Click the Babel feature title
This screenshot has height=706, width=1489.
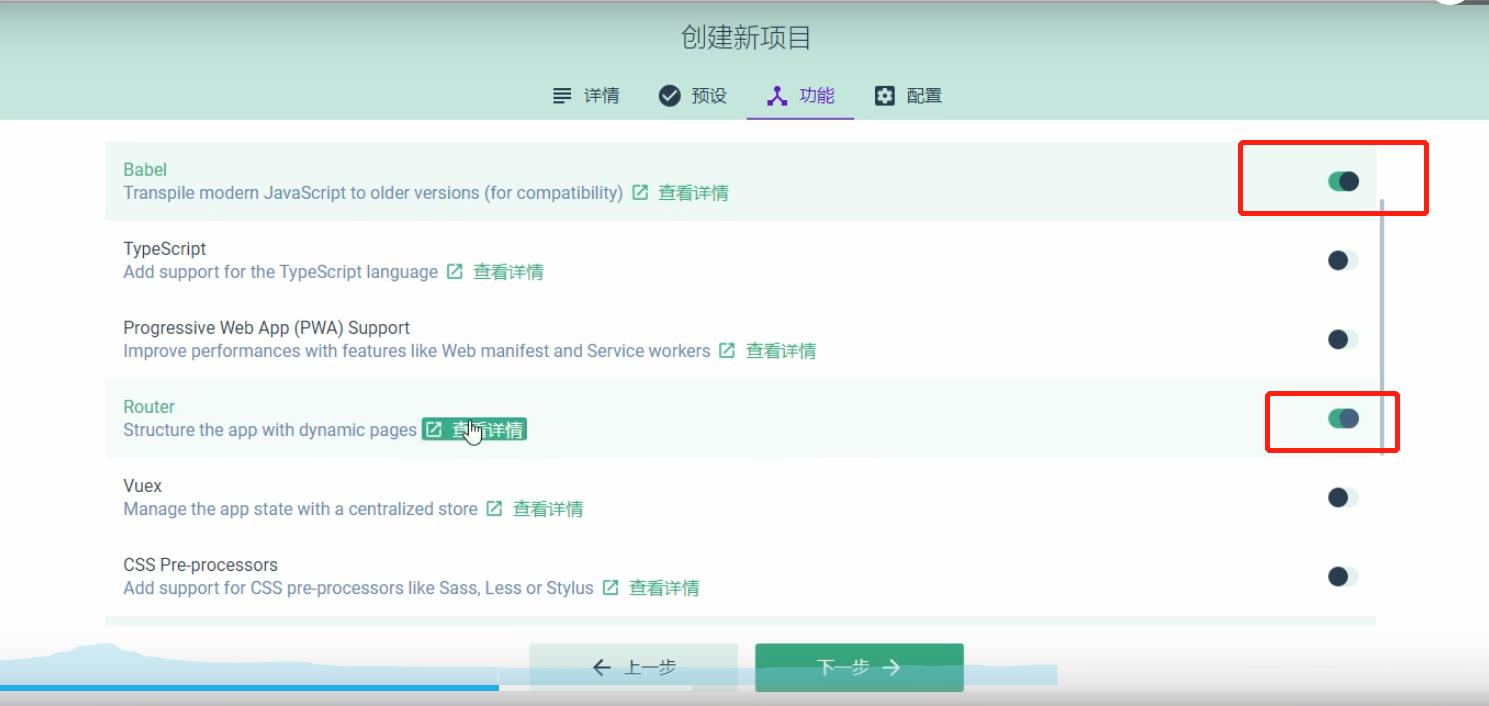pos(145,170)
